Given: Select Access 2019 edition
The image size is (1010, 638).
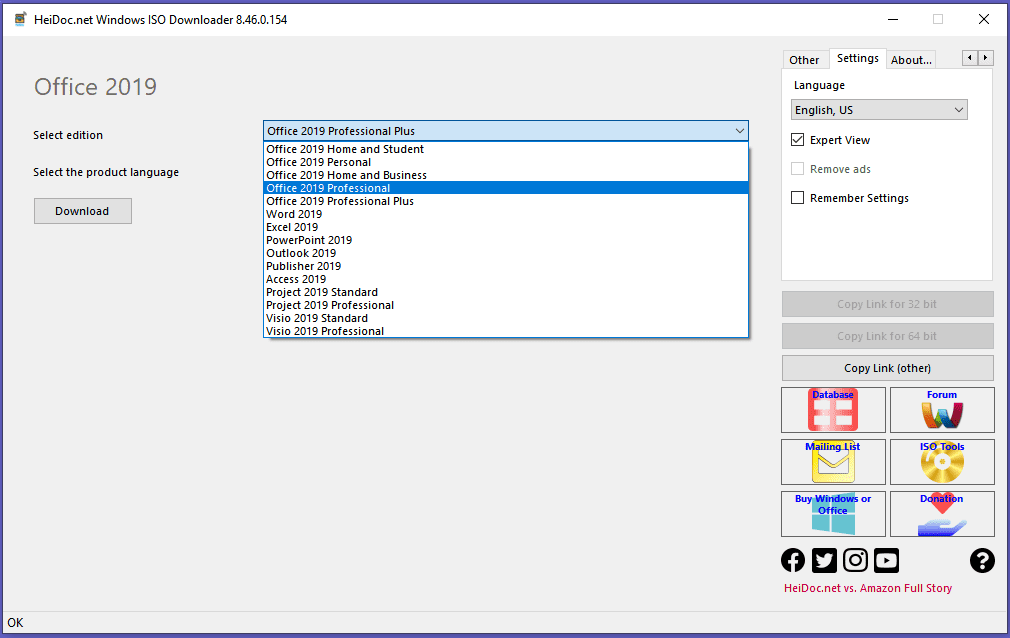Looking at the screenshot, I should point(506,279).
